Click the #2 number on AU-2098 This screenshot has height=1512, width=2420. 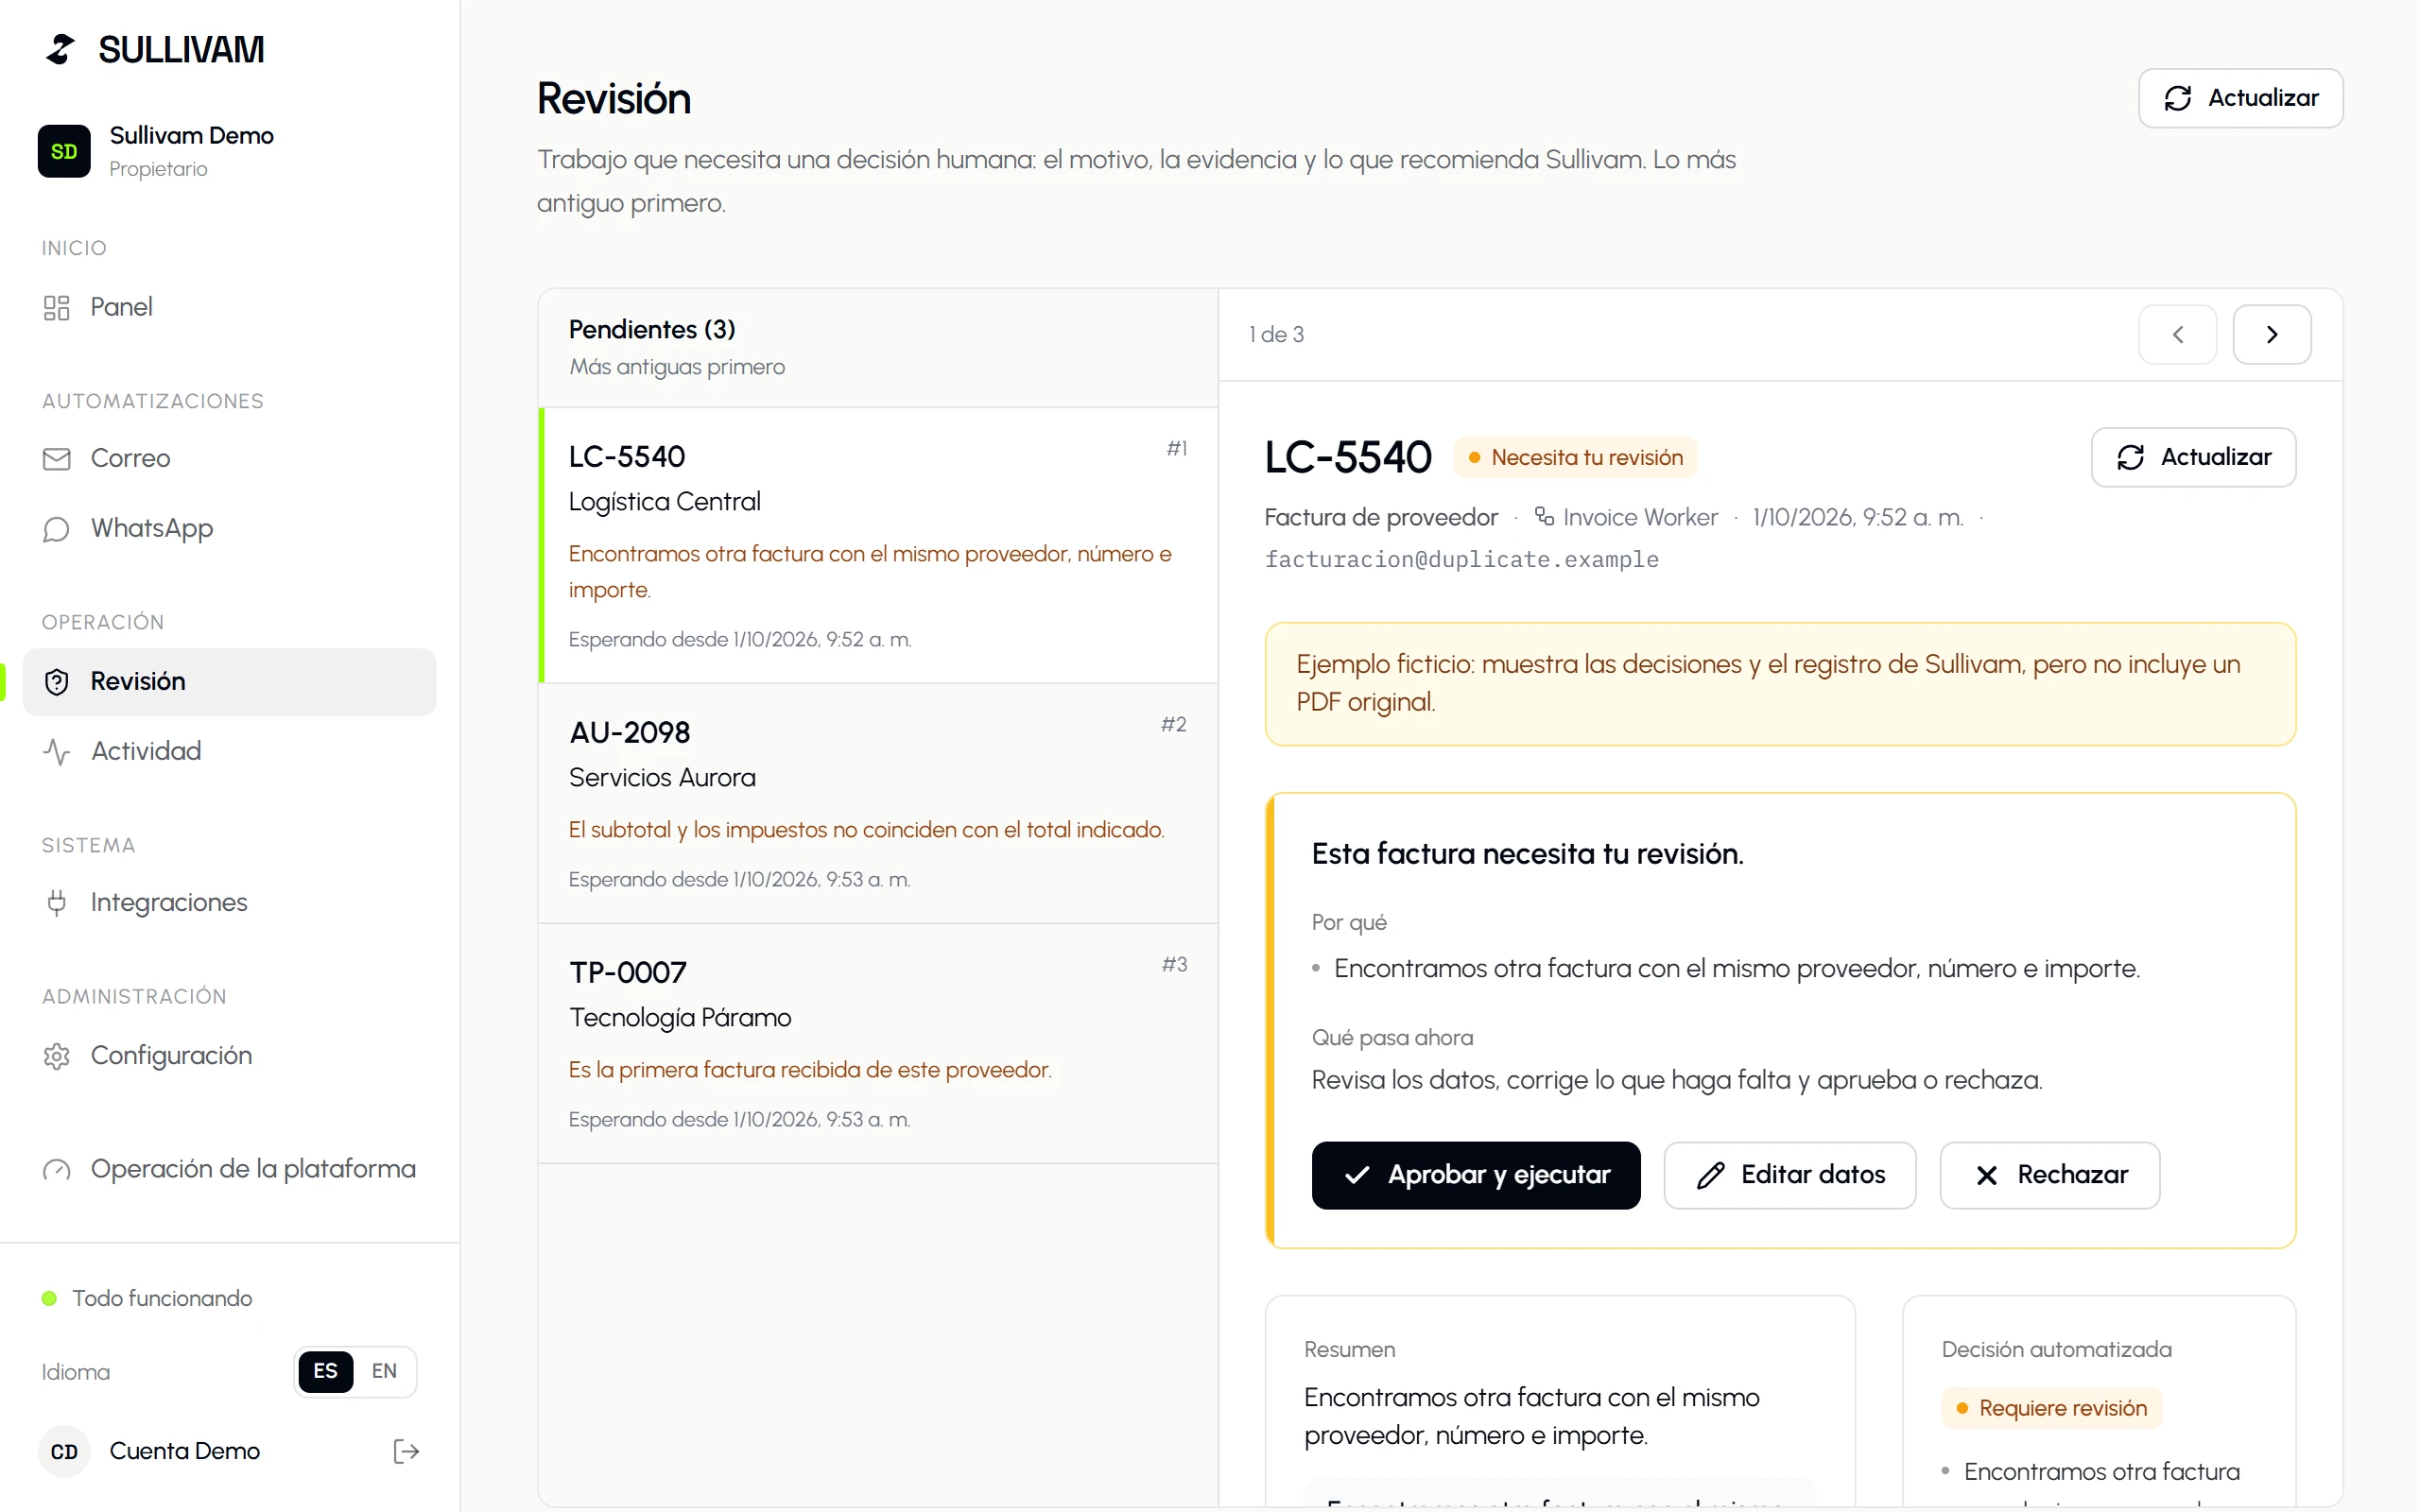point(1174,724)
